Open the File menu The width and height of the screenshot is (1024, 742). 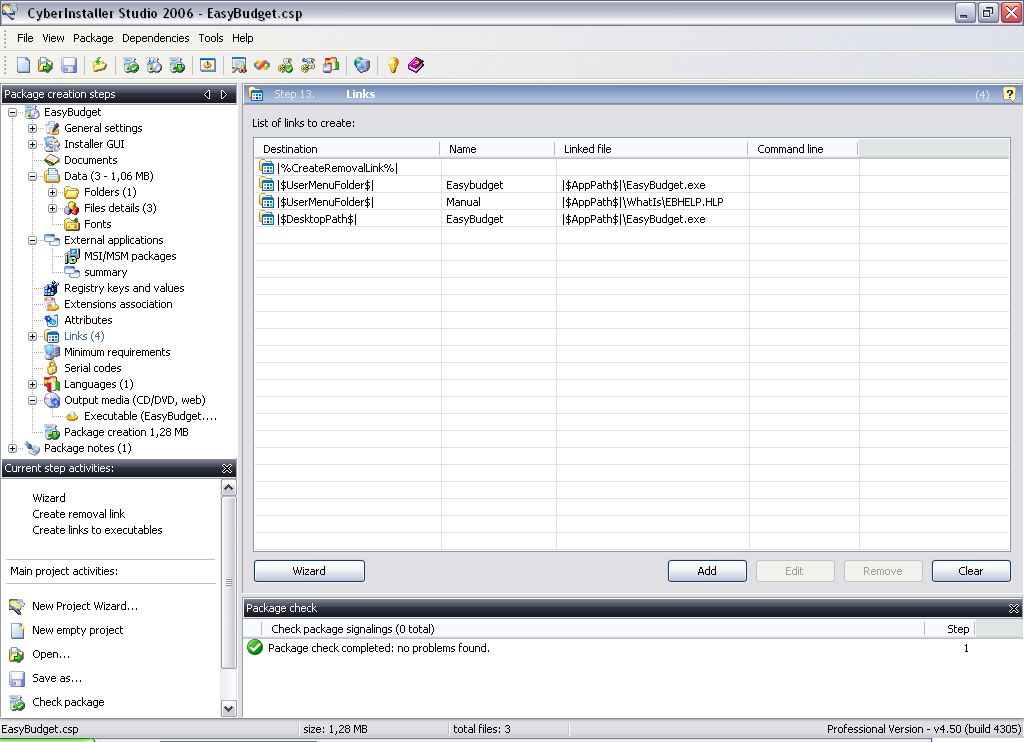(25, 38)
